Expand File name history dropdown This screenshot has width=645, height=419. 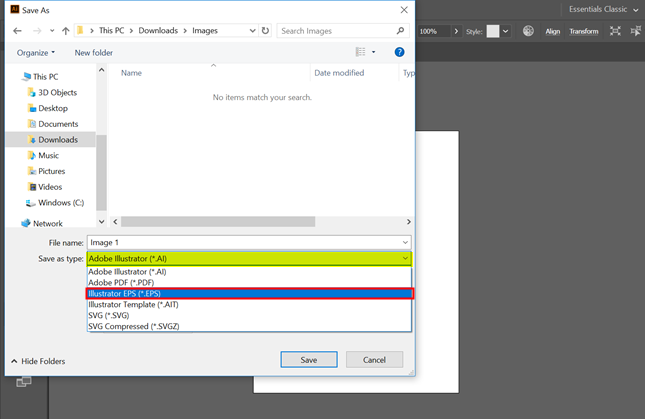405,243
